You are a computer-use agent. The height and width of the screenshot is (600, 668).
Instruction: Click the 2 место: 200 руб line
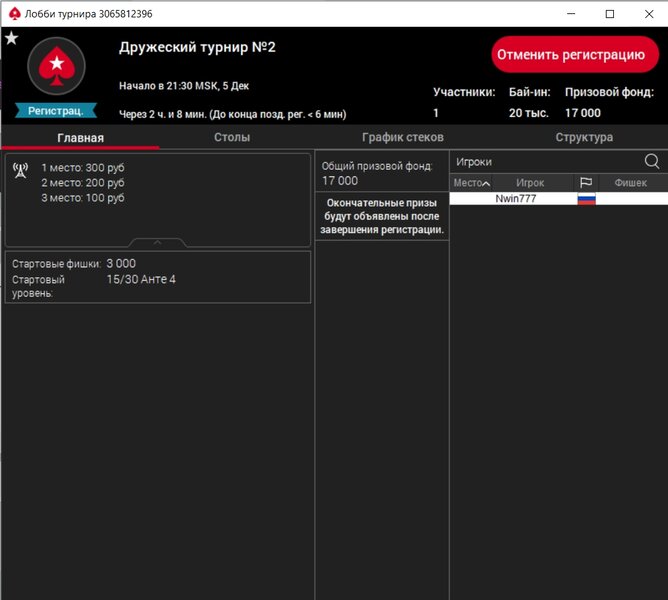tap(83, 182)
